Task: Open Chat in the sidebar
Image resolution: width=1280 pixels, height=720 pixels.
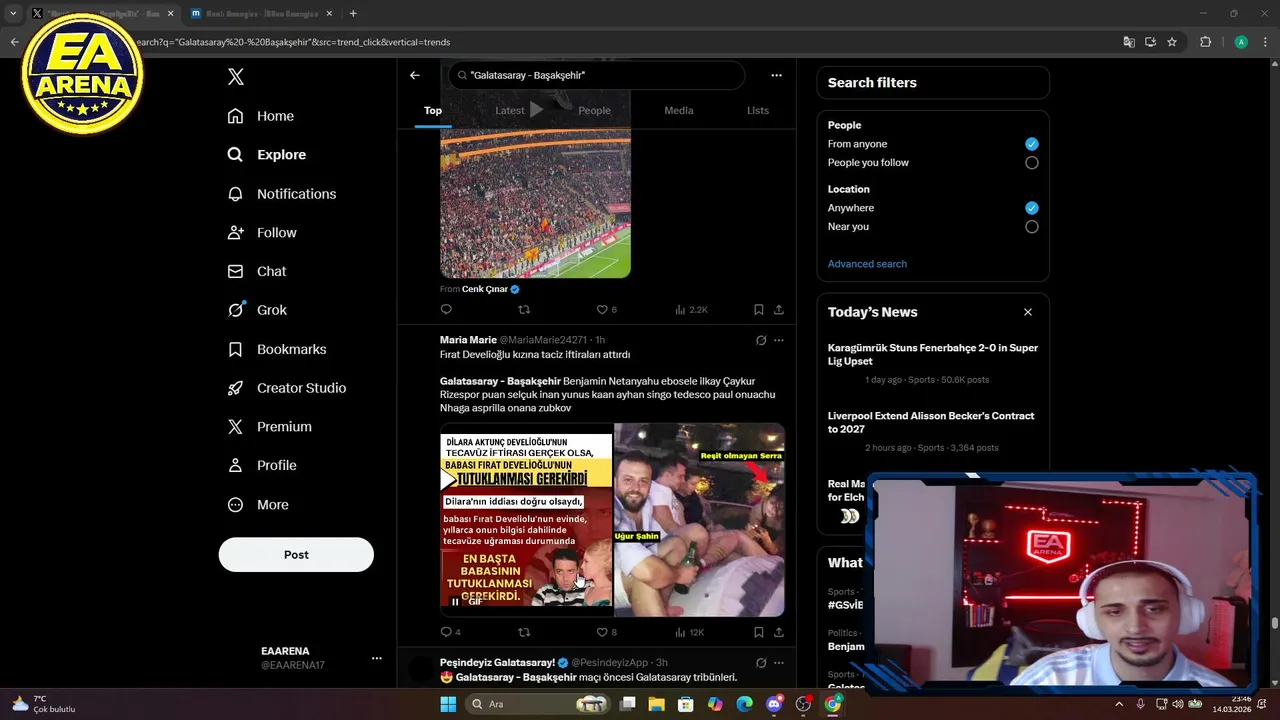Action: point(257,271)
